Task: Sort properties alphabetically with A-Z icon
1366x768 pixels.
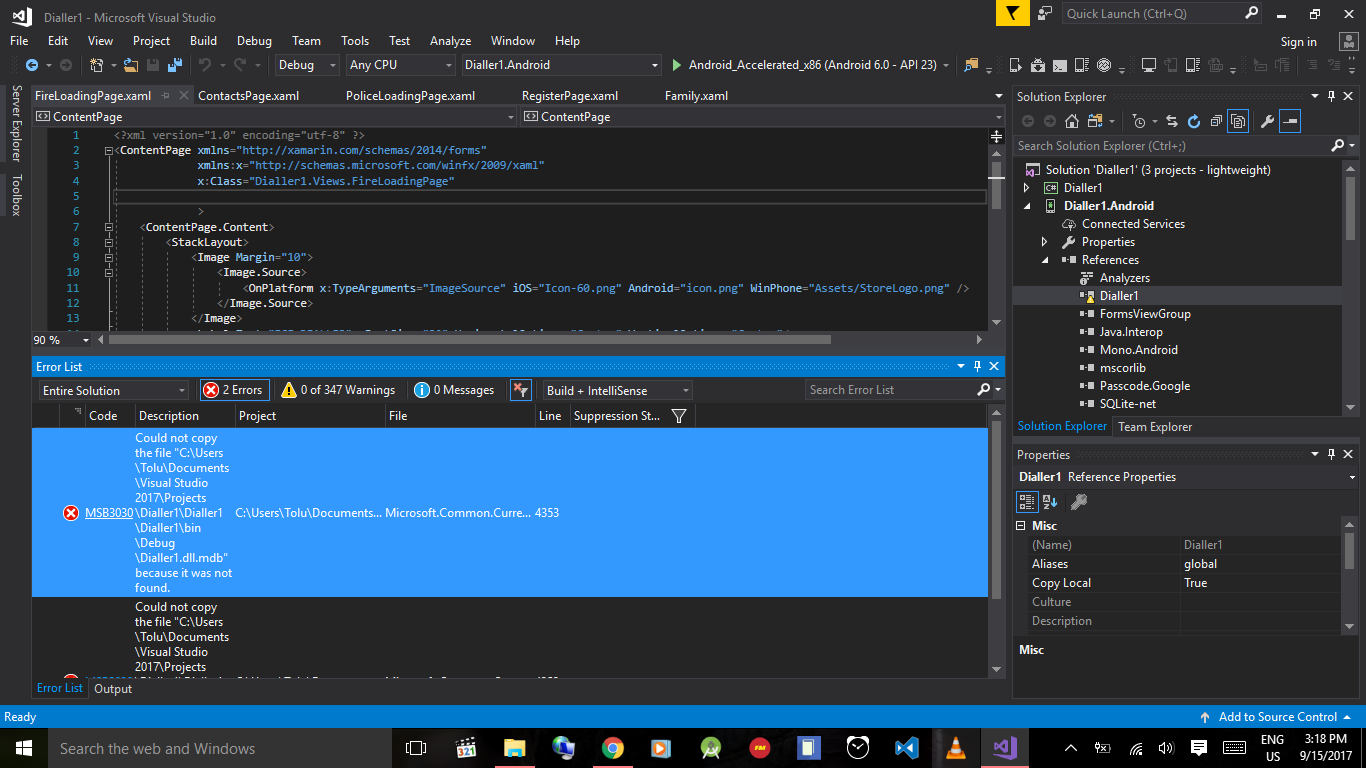Action: (x=1050, y=501)
